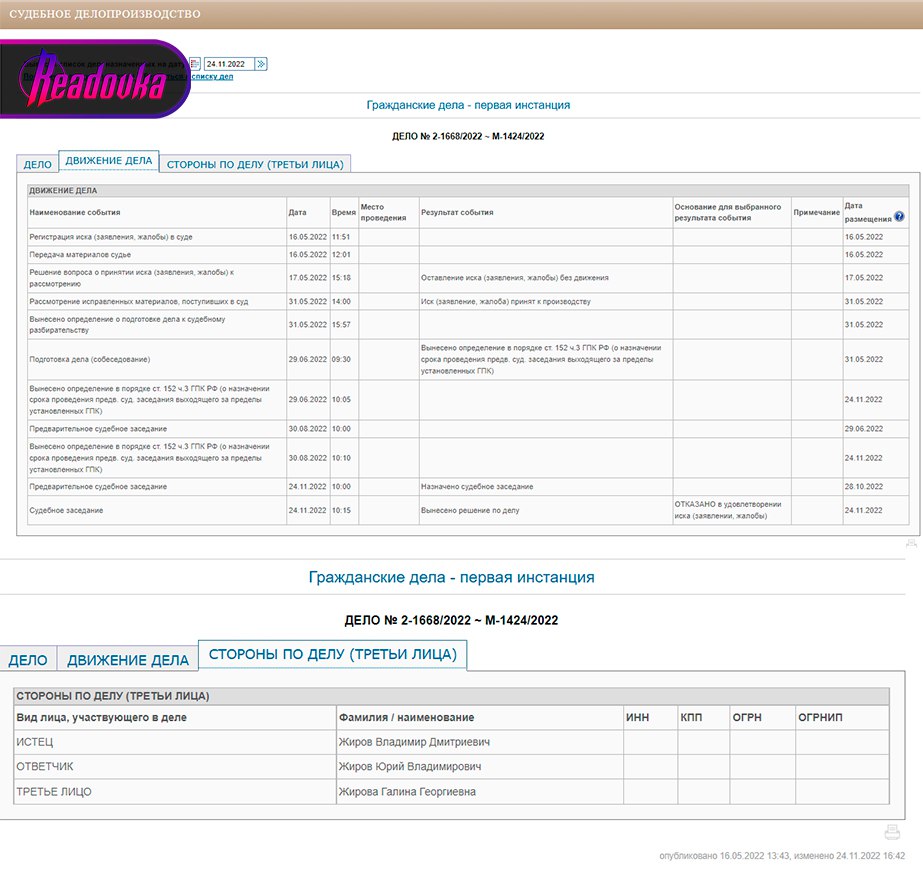Click defendant name Жиров Юрий Владимирович

tap(410, 767)
